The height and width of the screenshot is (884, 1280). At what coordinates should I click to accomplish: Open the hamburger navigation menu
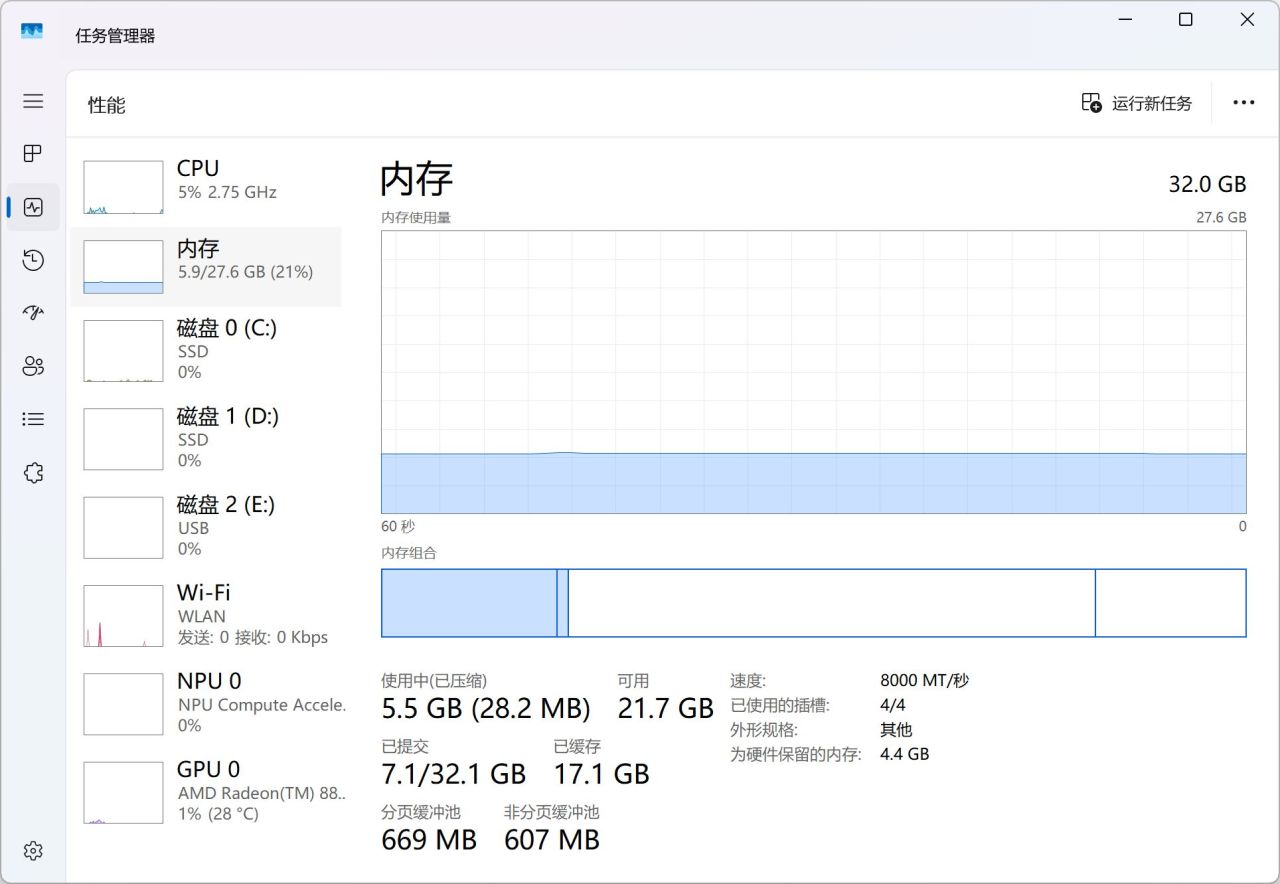[33, 101]
